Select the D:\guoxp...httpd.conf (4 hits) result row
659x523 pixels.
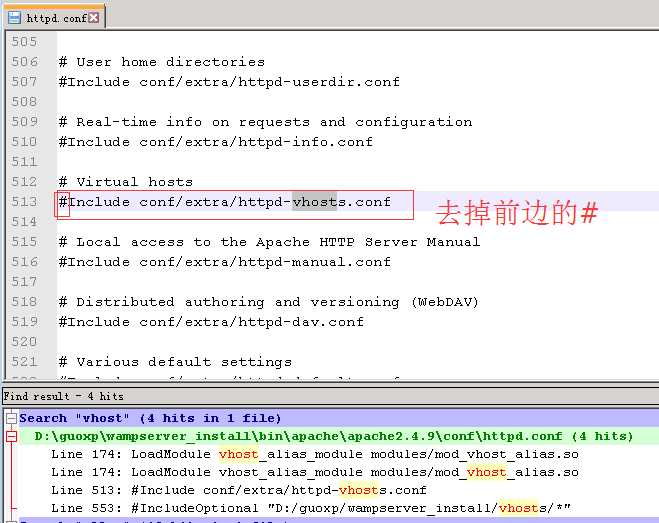(333, 436)
